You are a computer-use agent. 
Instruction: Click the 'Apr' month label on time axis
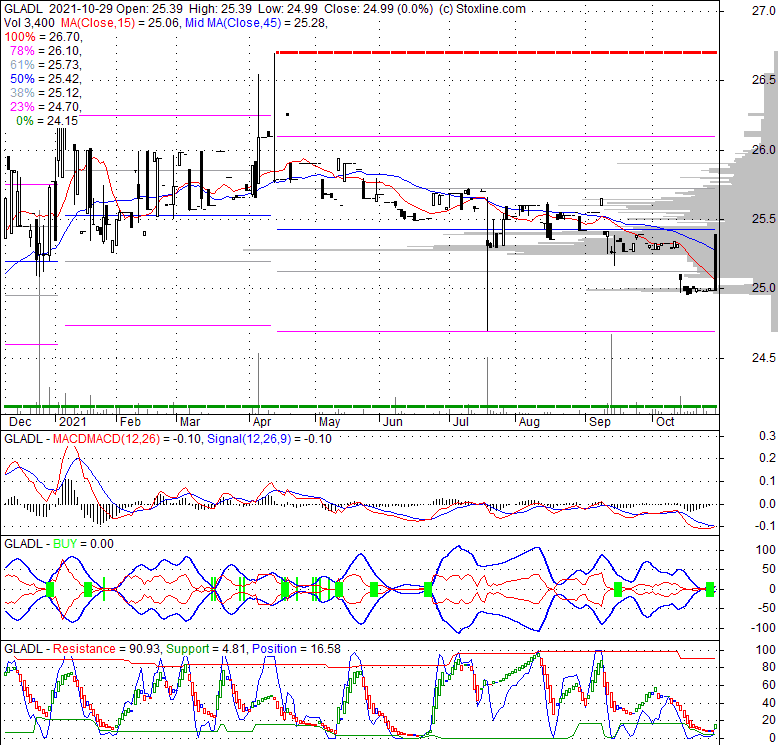point(262,422)
